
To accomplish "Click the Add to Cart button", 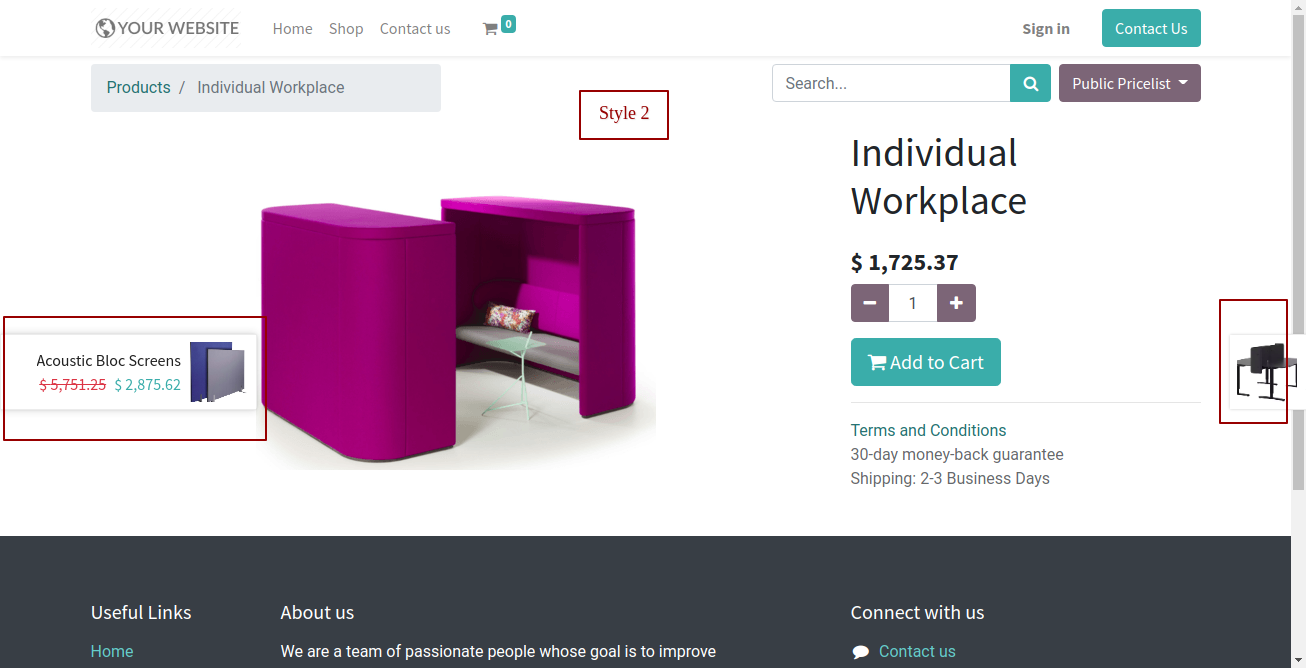I will pos(926,362).
